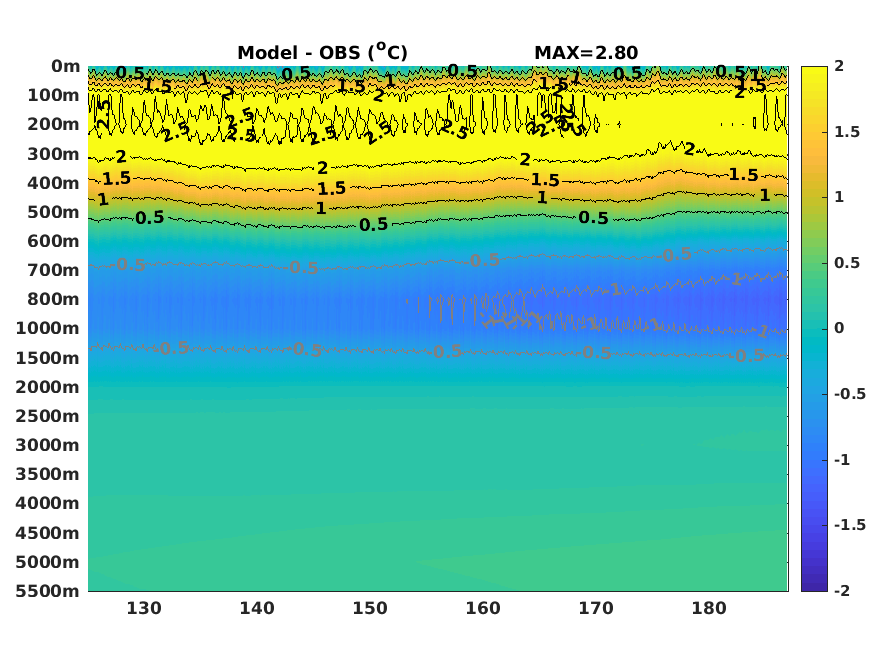Click the '2000m' depth axis label
The height and width of the screenshot is (656, 875).
[x=48, y=387]
